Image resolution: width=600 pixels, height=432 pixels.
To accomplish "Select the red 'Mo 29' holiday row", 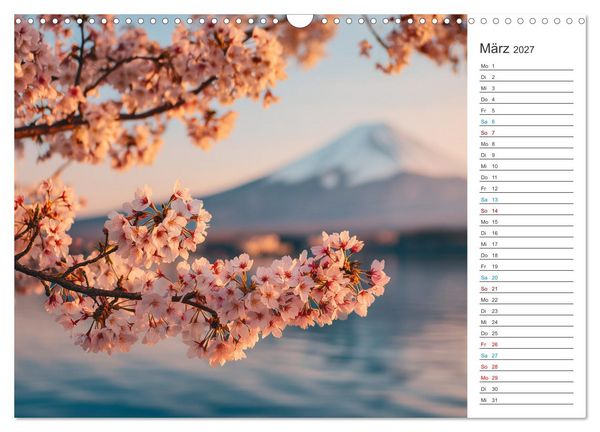I will 527,377.
